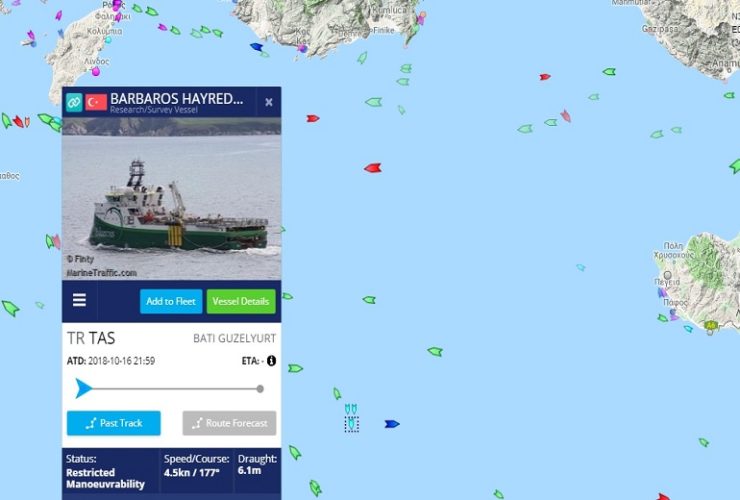Click the teal link icon beside Turkish flag
740x500 pixels.
[74, 102]
